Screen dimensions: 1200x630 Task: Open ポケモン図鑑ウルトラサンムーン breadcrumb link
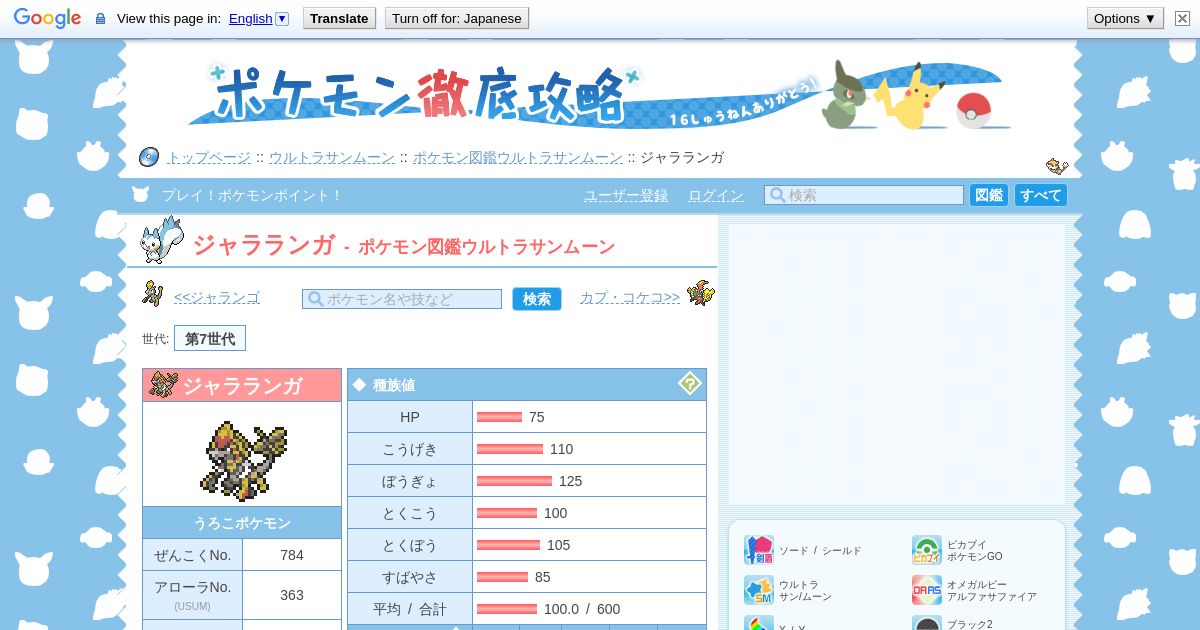tap(517, 157)
